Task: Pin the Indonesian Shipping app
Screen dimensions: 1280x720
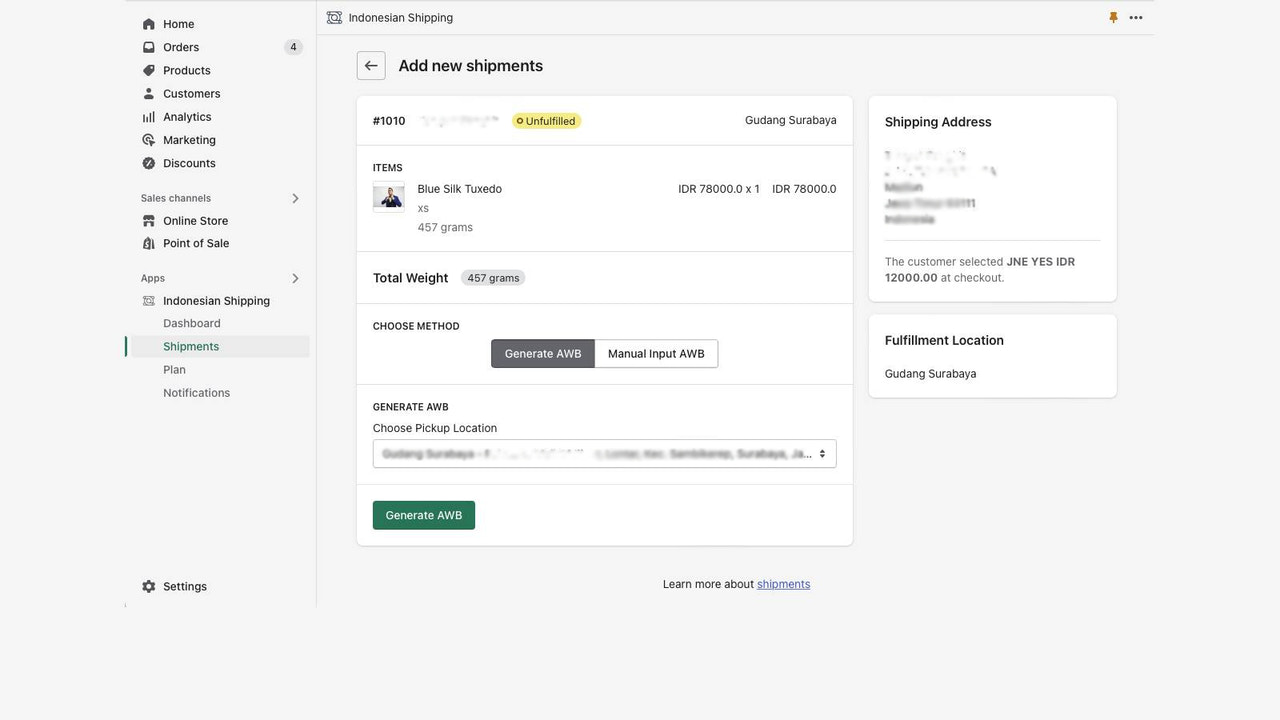Action: [1113, 17]
